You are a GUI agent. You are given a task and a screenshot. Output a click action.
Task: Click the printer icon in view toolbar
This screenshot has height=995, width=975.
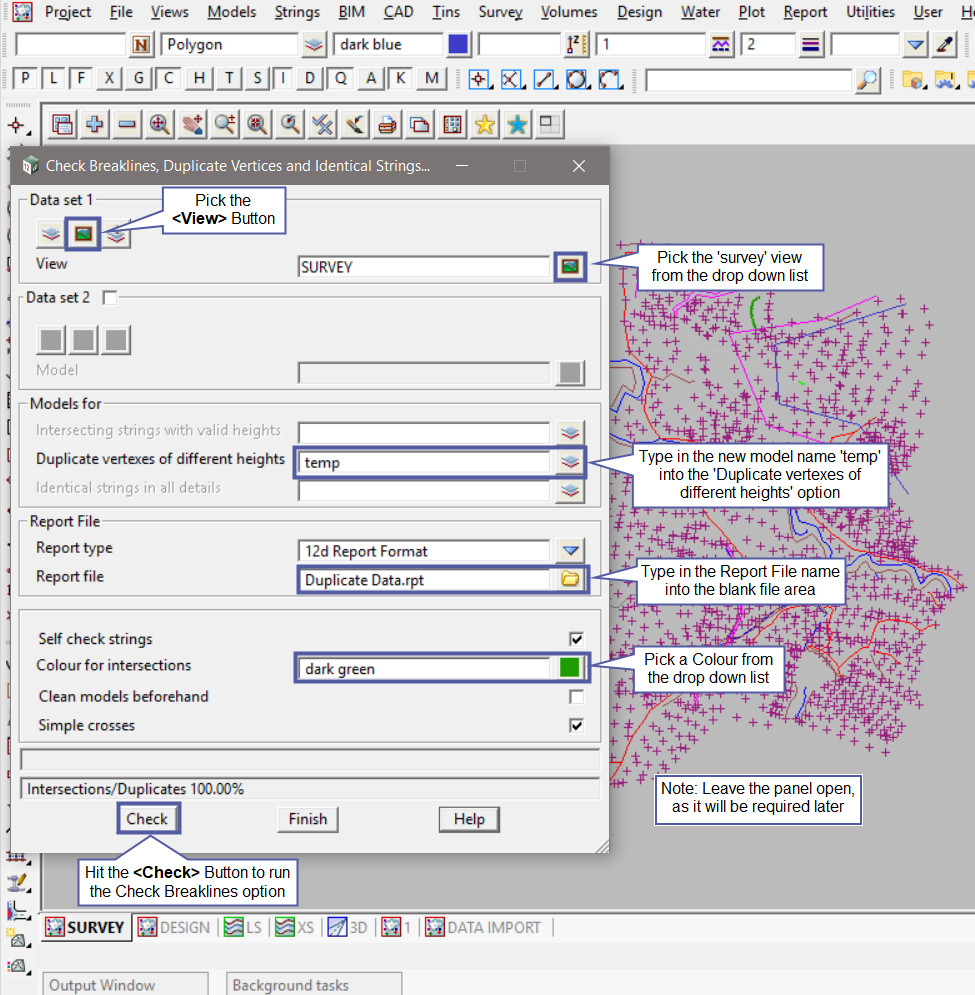(x=388, y=124)
